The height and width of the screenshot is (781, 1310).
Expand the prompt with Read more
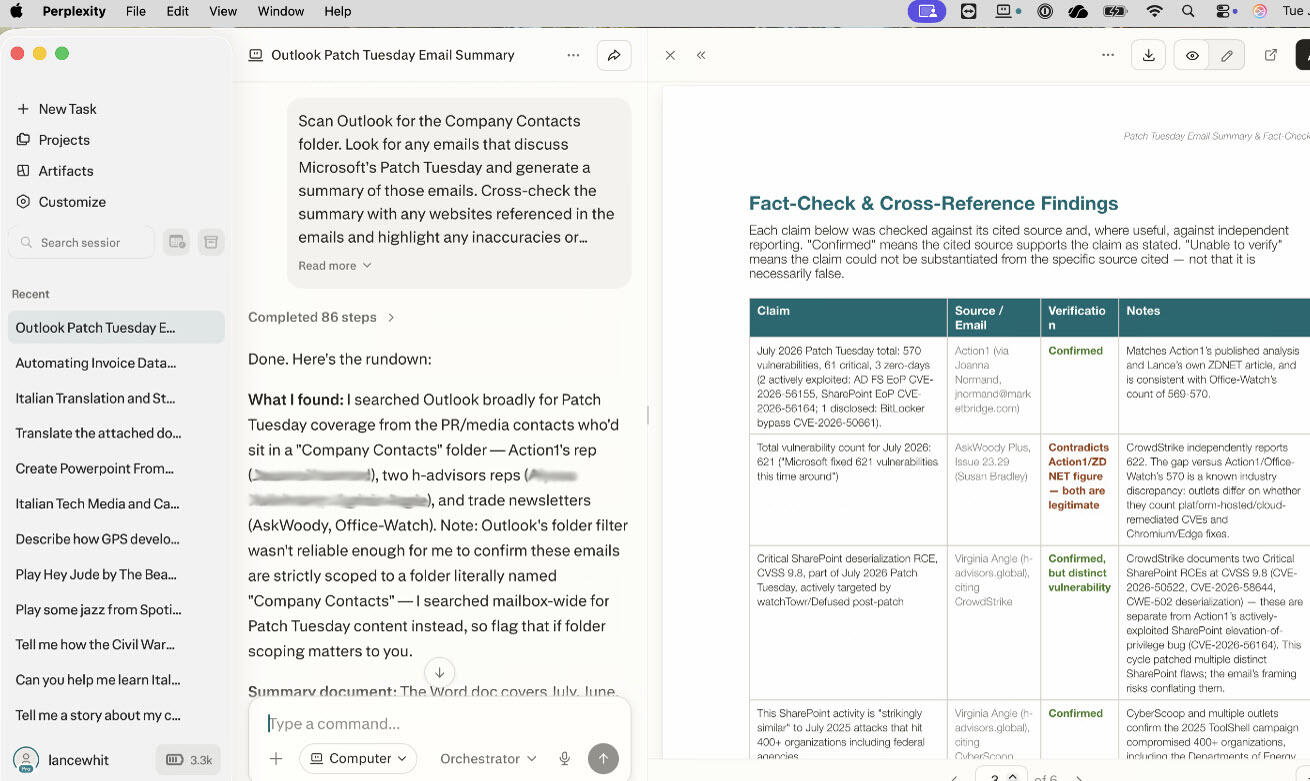[335, 265]
